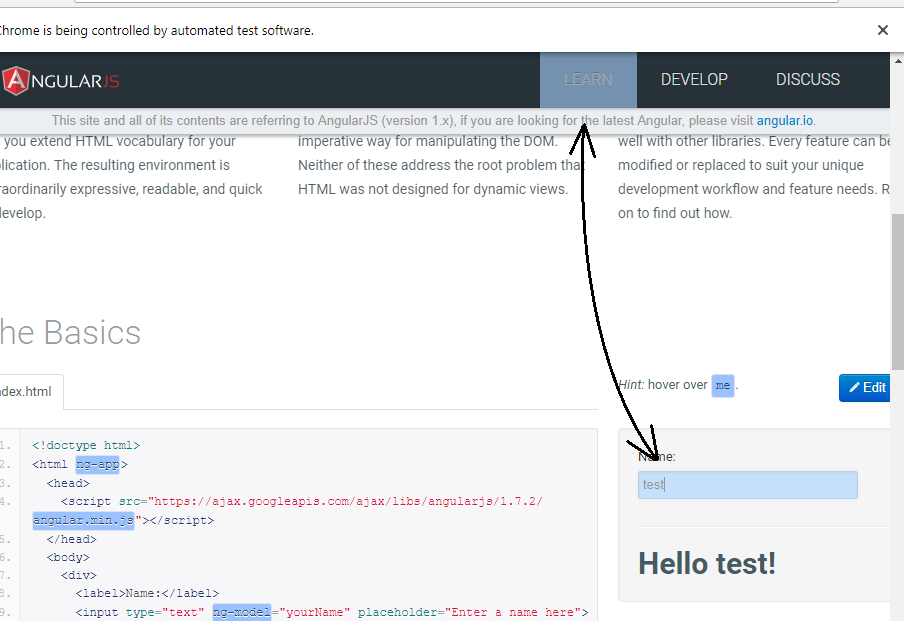This screenshot has width=904, height=621.
Task: Select the index.html tab
Action: [29, 392]
